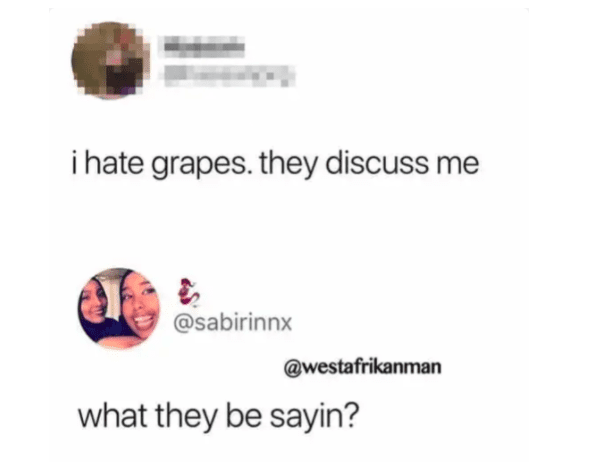601x462 pixels.
Task: Click the blurred username handle under display name
Action: point(229,76)
